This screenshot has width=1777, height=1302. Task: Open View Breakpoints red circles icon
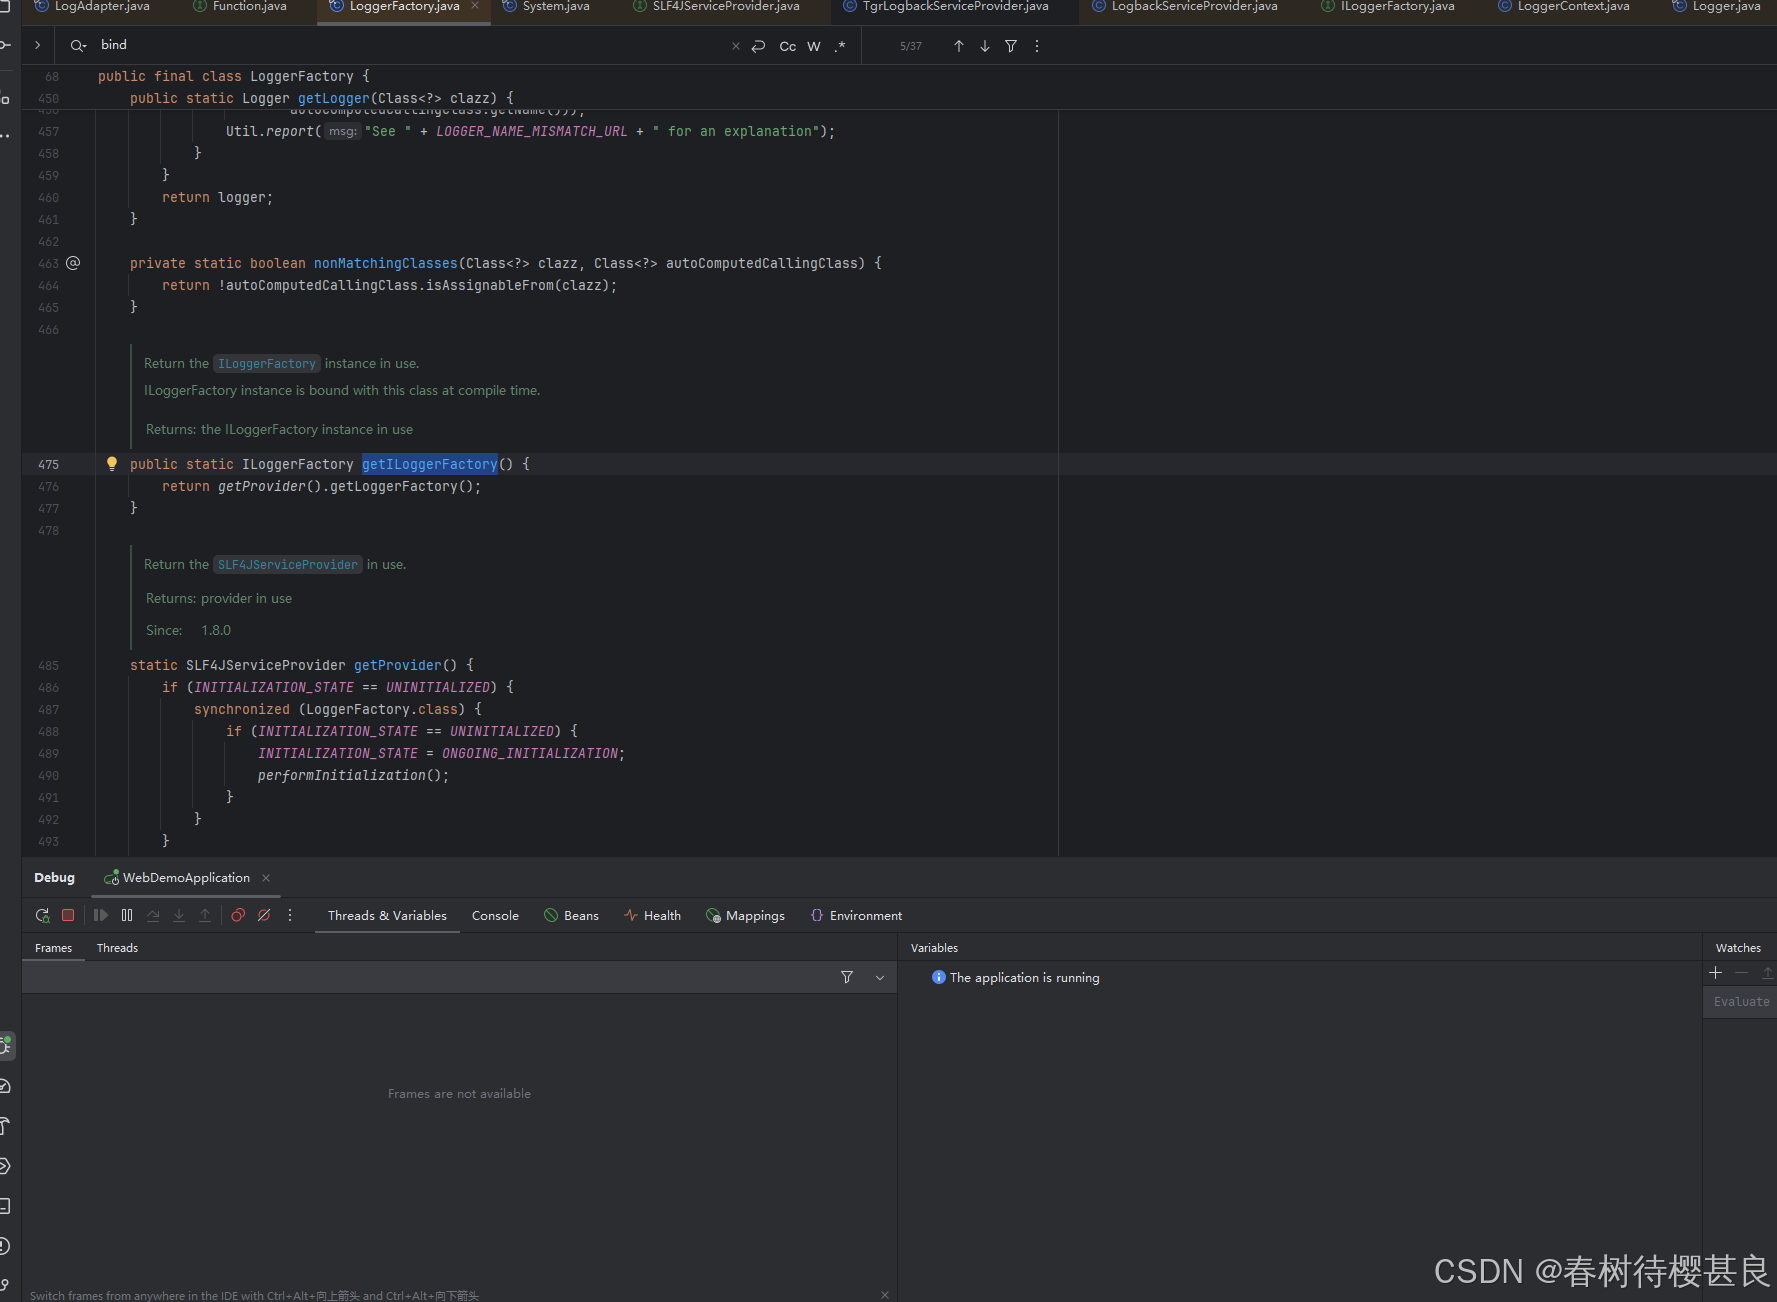238,915
